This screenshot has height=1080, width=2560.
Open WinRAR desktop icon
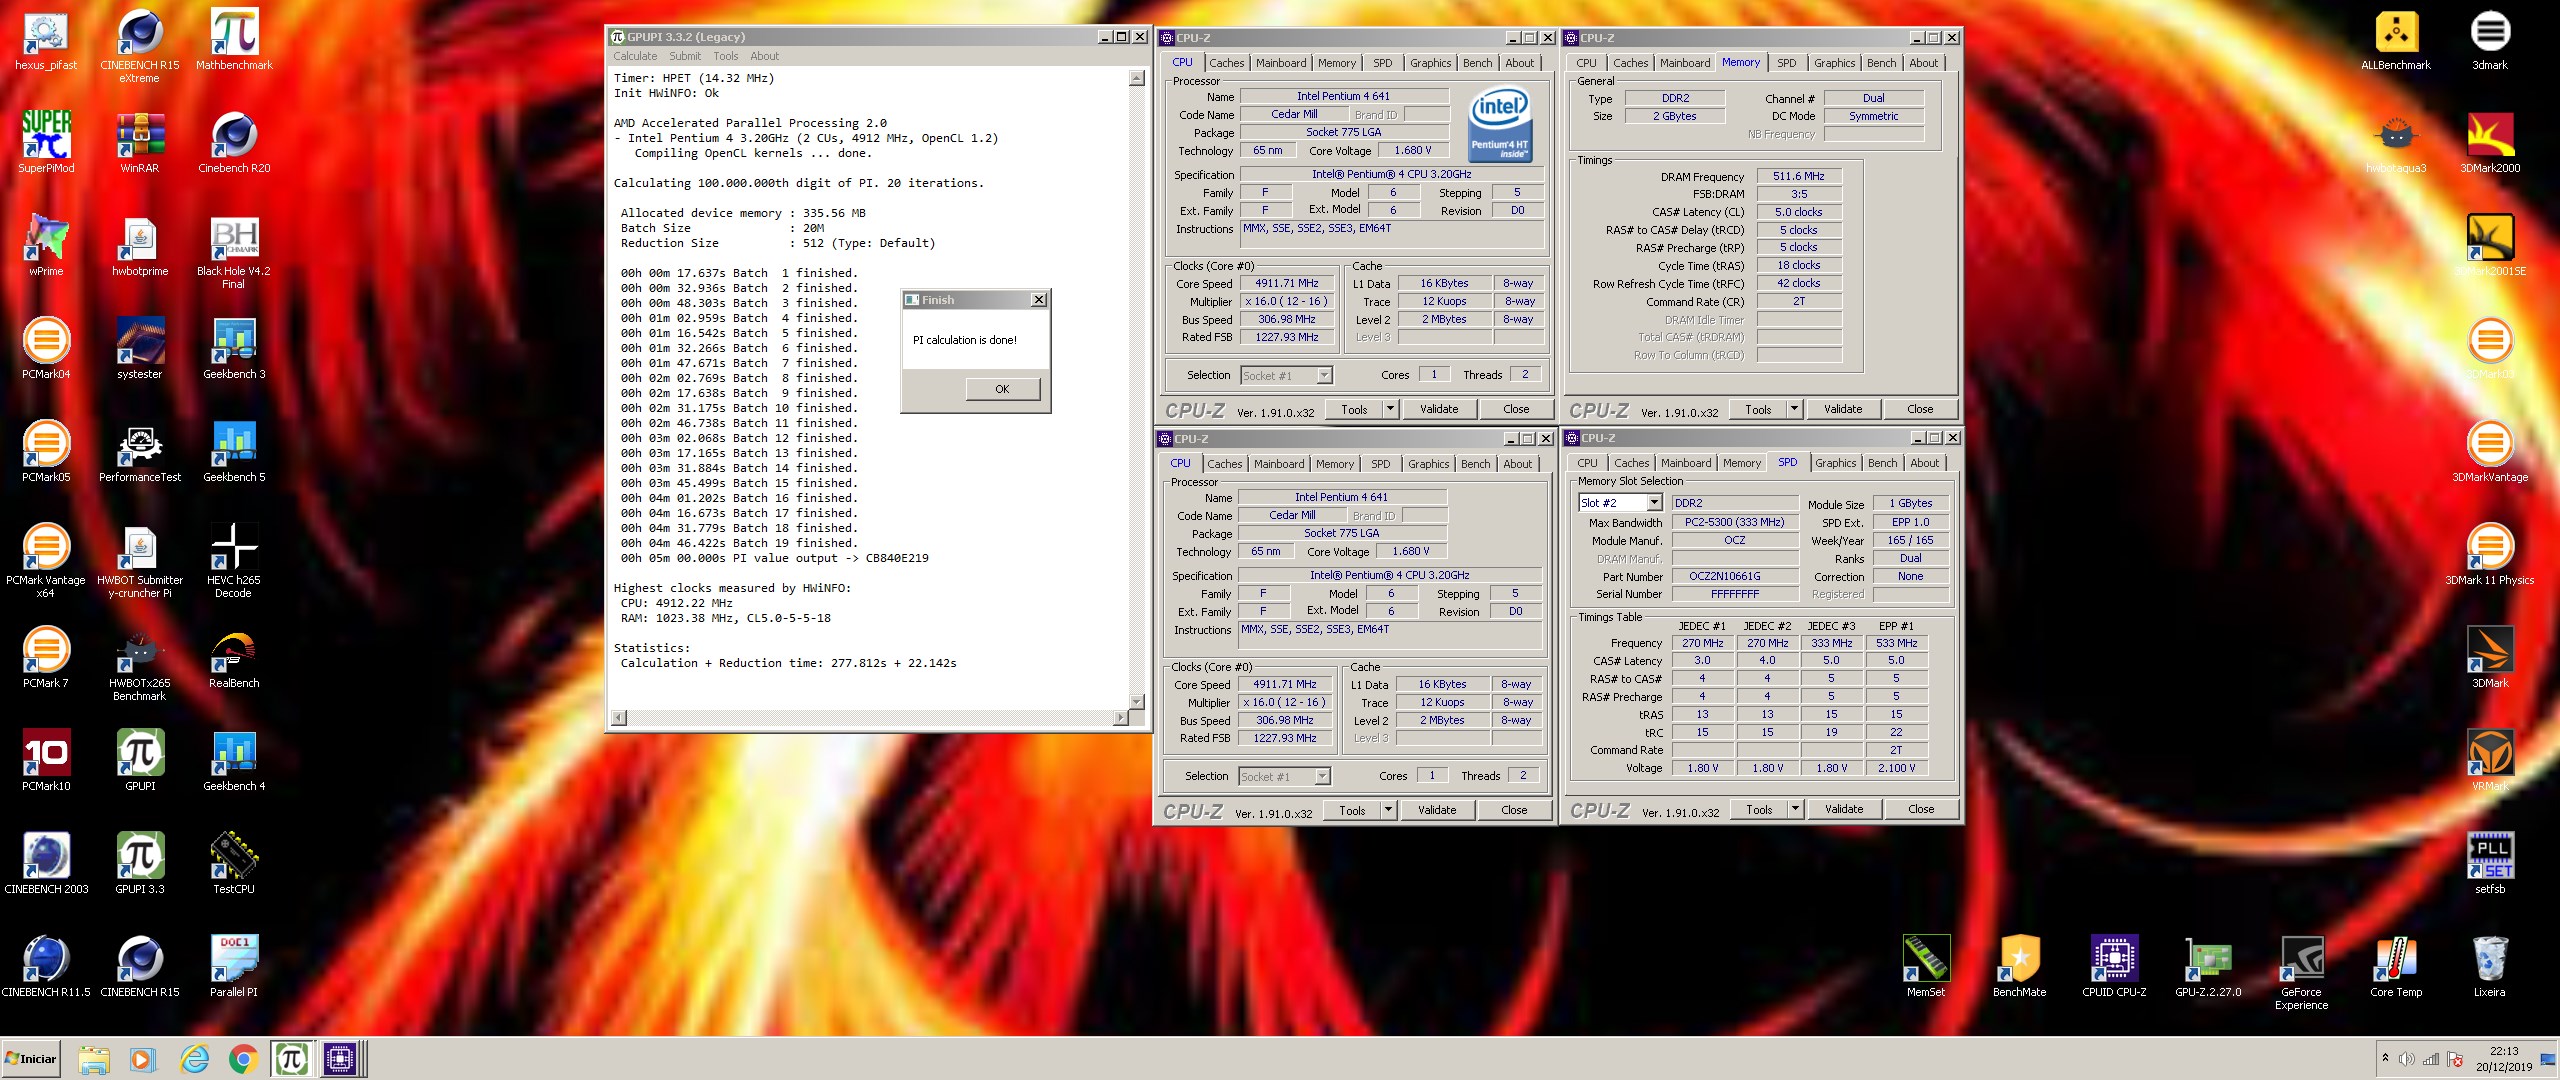pos(140,141)
